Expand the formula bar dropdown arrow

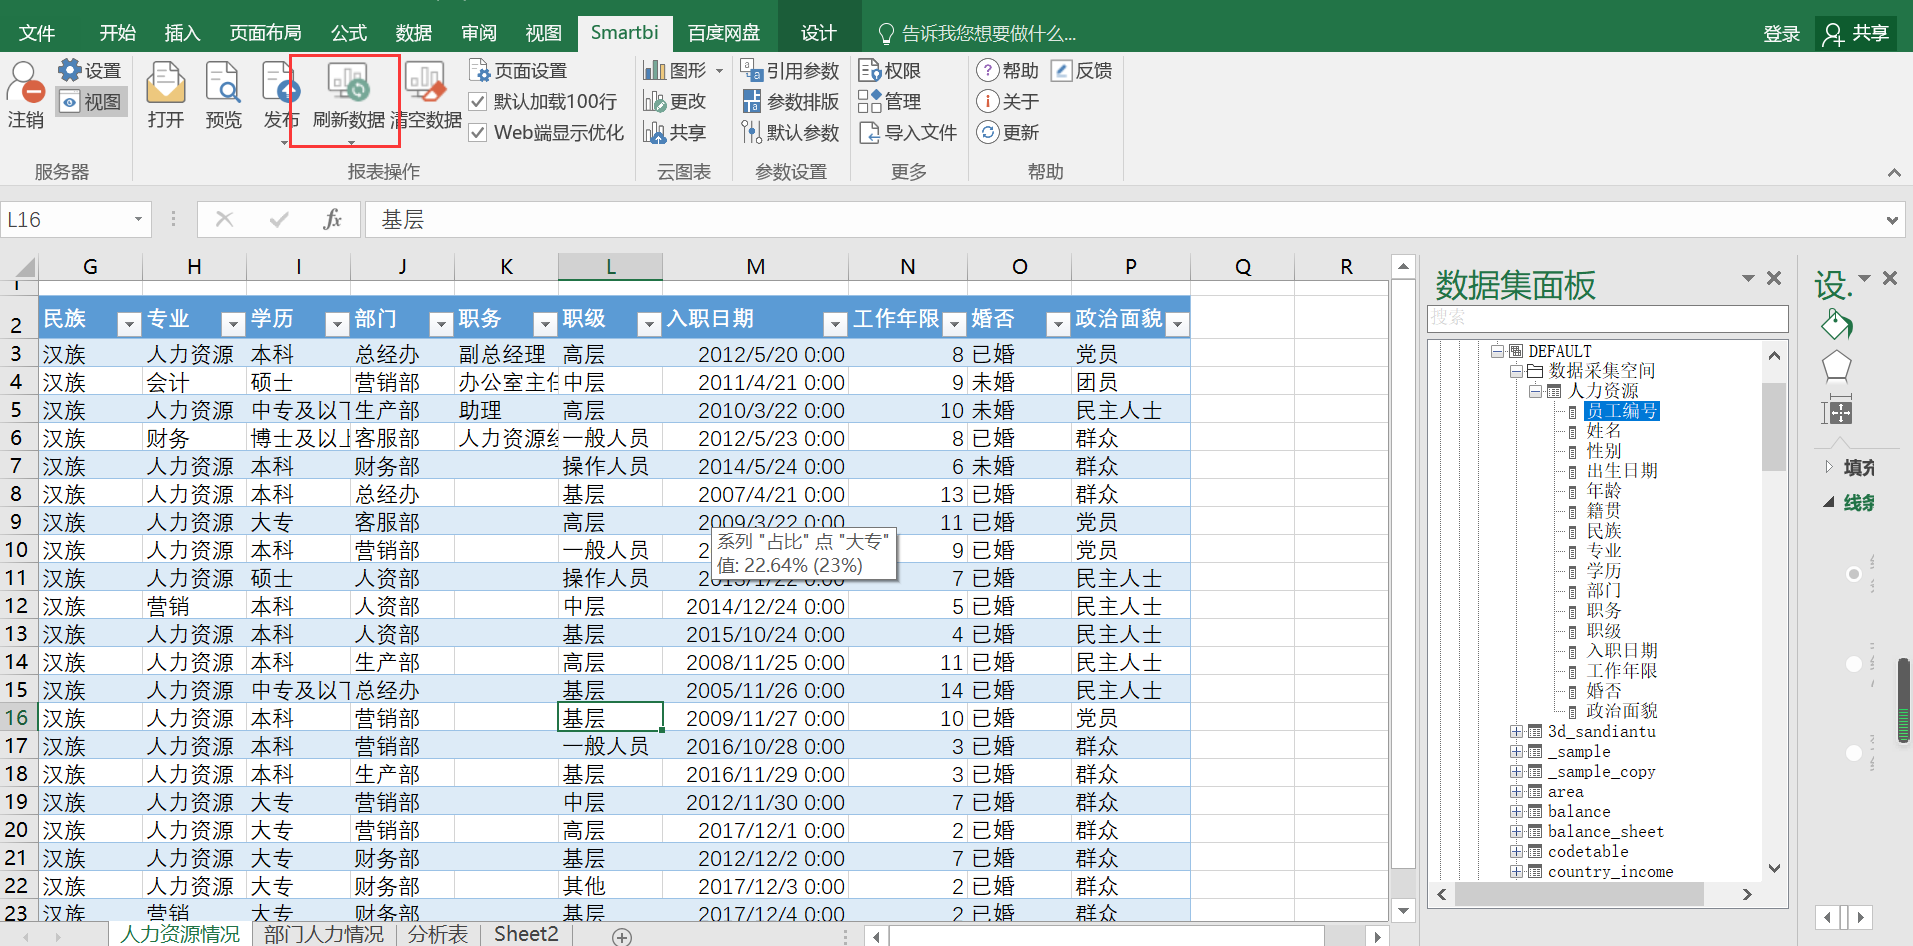click(x=1892, y=220)
